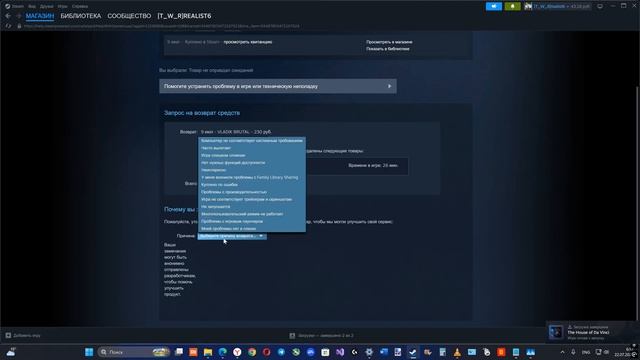Open the Settings gear on the taskbar
Viewport: 640px width, 360px height.
369,352
